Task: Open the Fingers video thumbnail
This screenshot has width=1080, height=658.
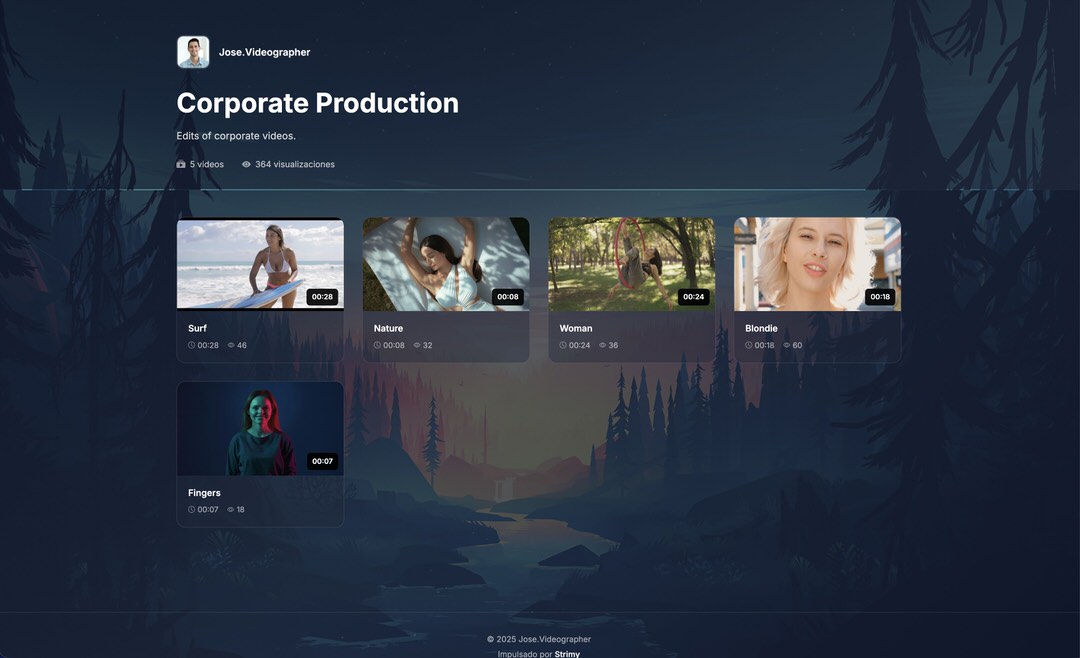Action: [x=260, y=428]
